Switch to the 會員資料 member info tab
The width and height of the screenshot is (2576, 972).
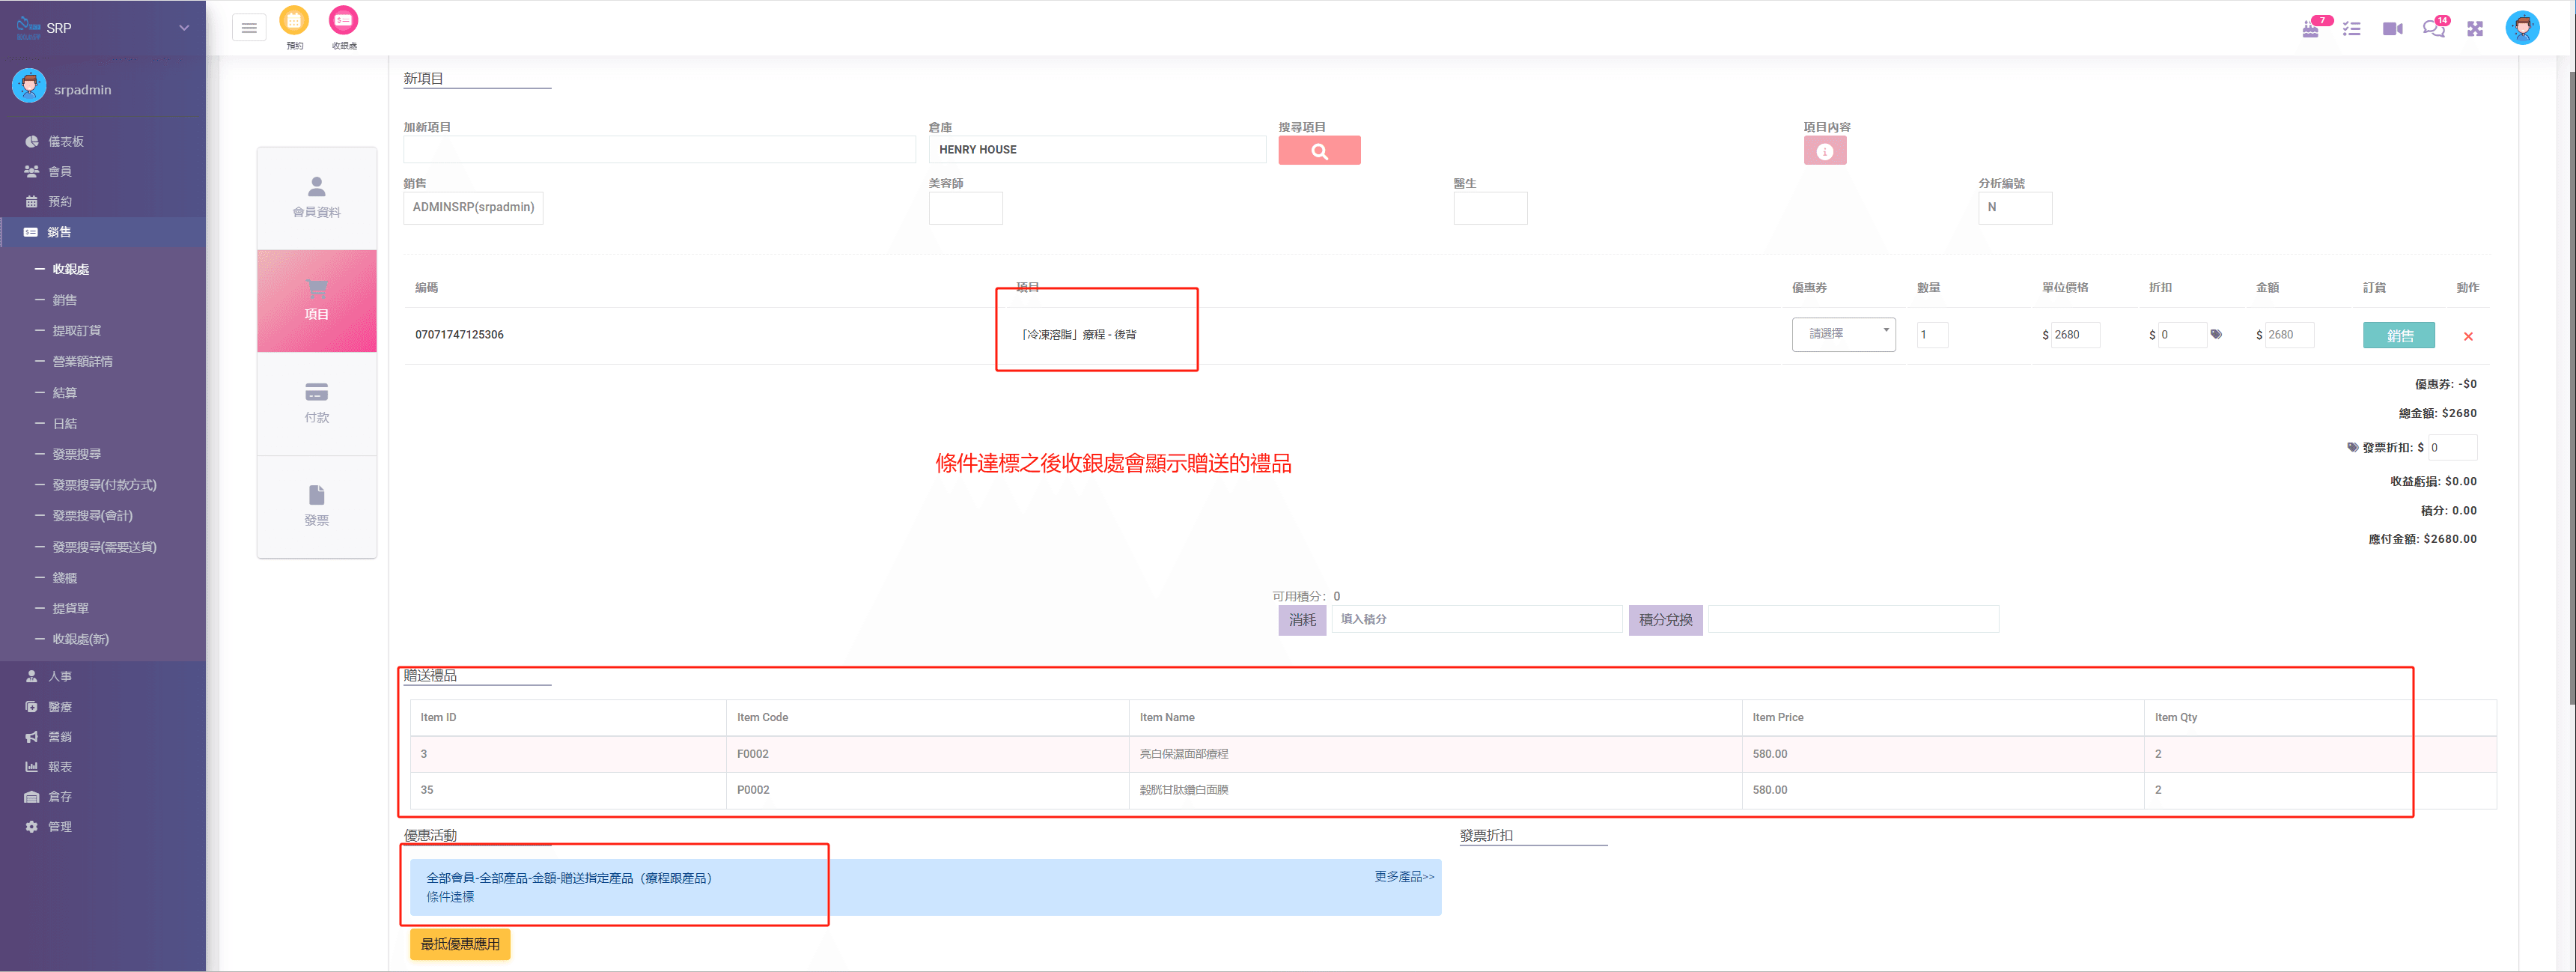[316, 197]
